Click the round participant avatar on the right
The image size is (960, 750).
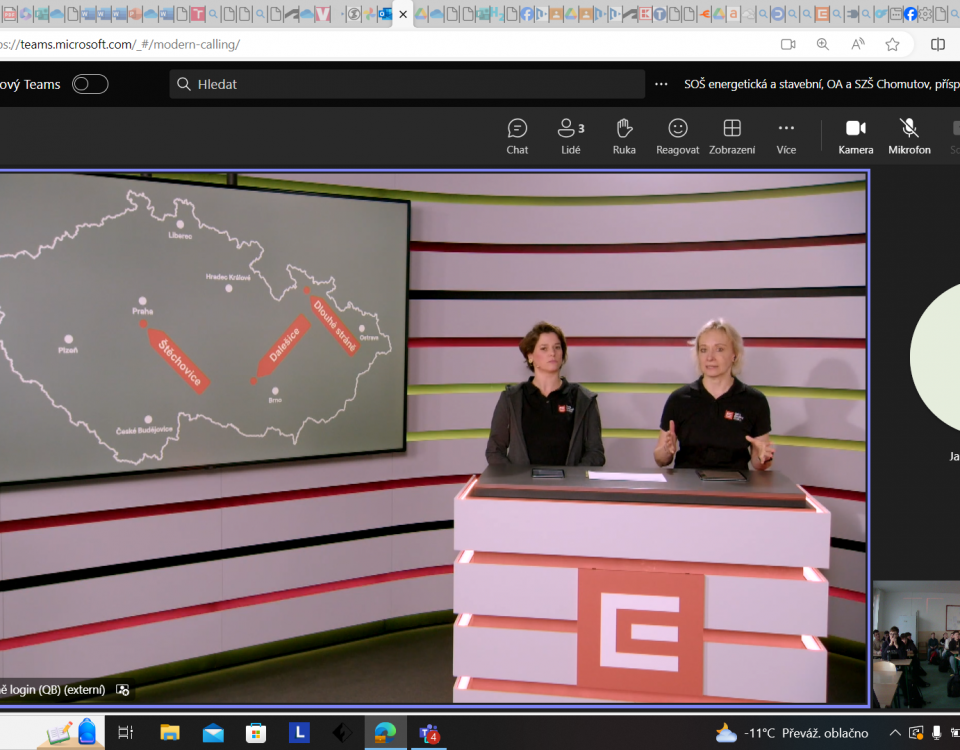point(936,358)
